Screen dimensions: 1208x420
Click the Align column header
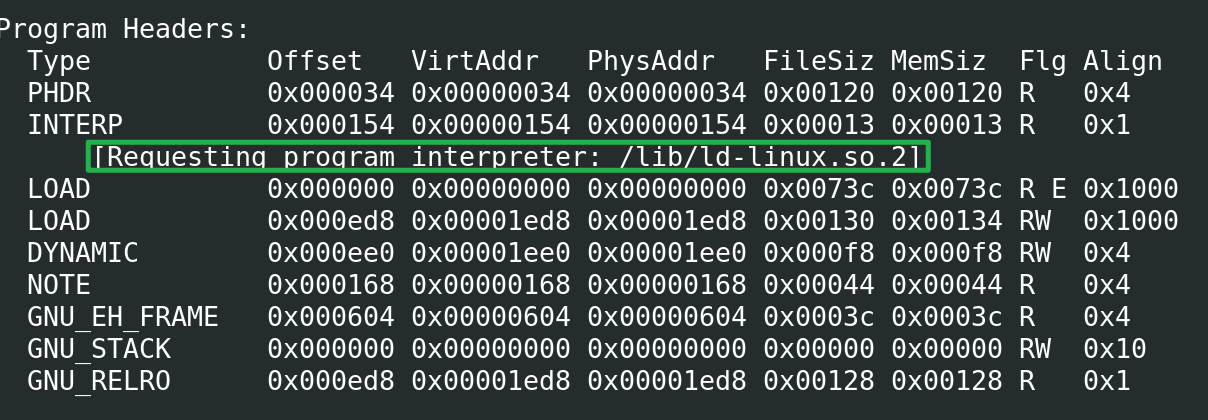(x=1122, y=61)
